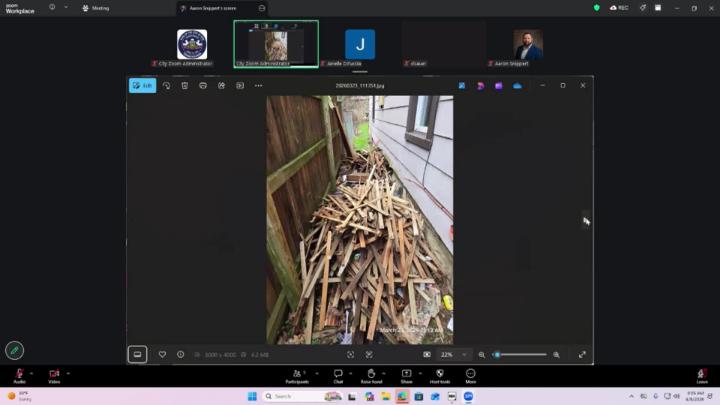720x405 pixels.
Task: Expand the Video options arrow
Action: 68,373
